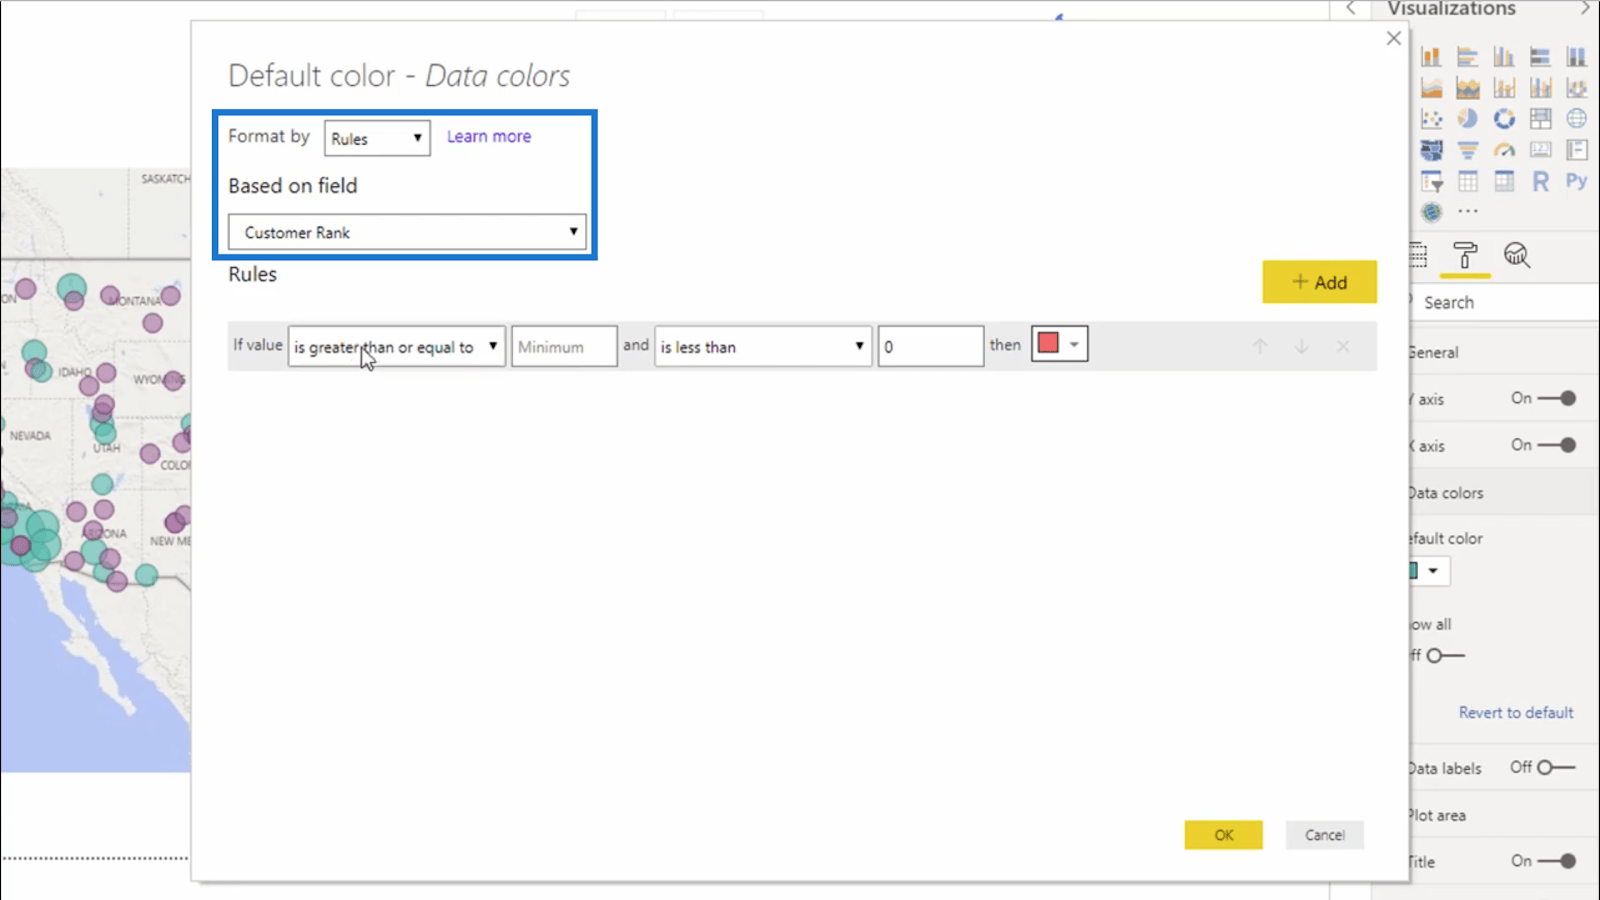Select the 100% stacked column chart visualization
The image size is (1600, 900).
[x=1576, y=57]
